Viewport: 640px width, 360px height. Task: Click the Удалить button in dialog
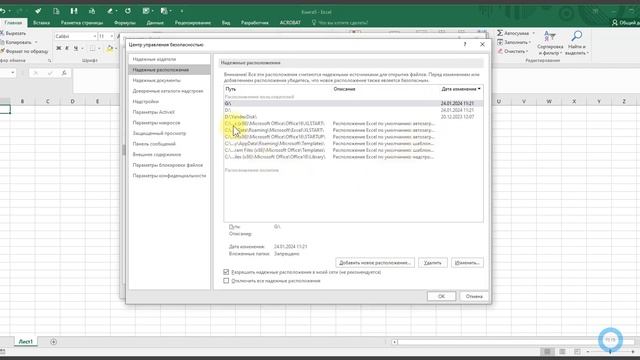pos(433,263)
